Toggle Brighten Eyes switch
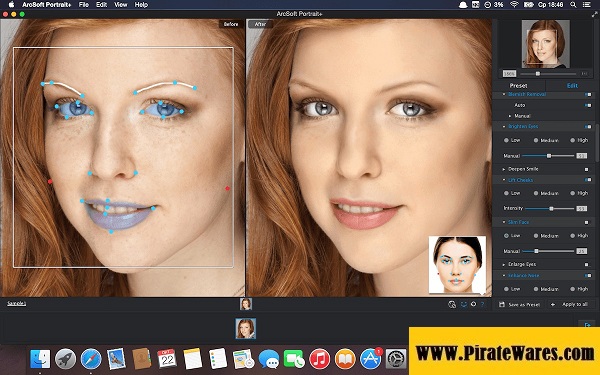This screenshot has height=375, width=600. pyautogui.click(x=588, y=127)
